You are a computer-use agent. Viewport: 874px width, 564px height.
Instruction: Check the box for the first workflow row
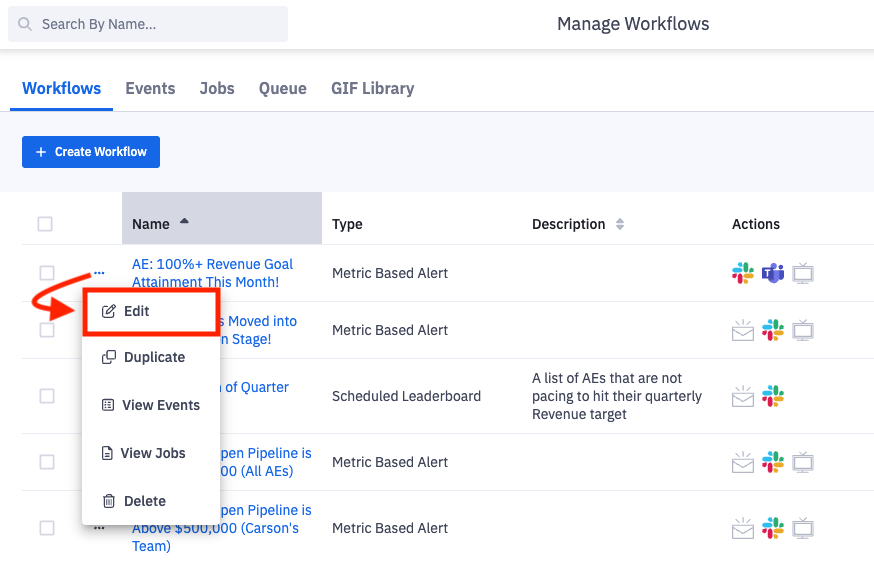(47, 273)
